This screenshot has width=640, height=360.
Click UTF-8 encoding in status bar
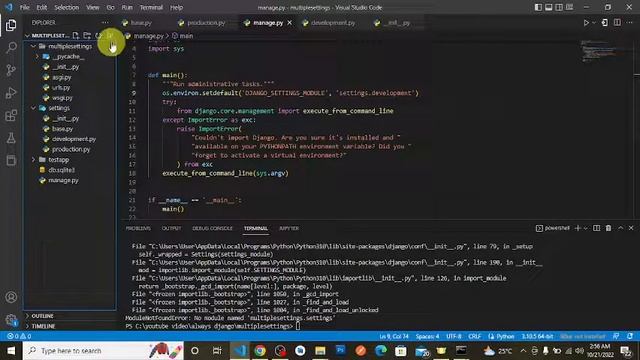pyautogui.click(x=453, y=336)
